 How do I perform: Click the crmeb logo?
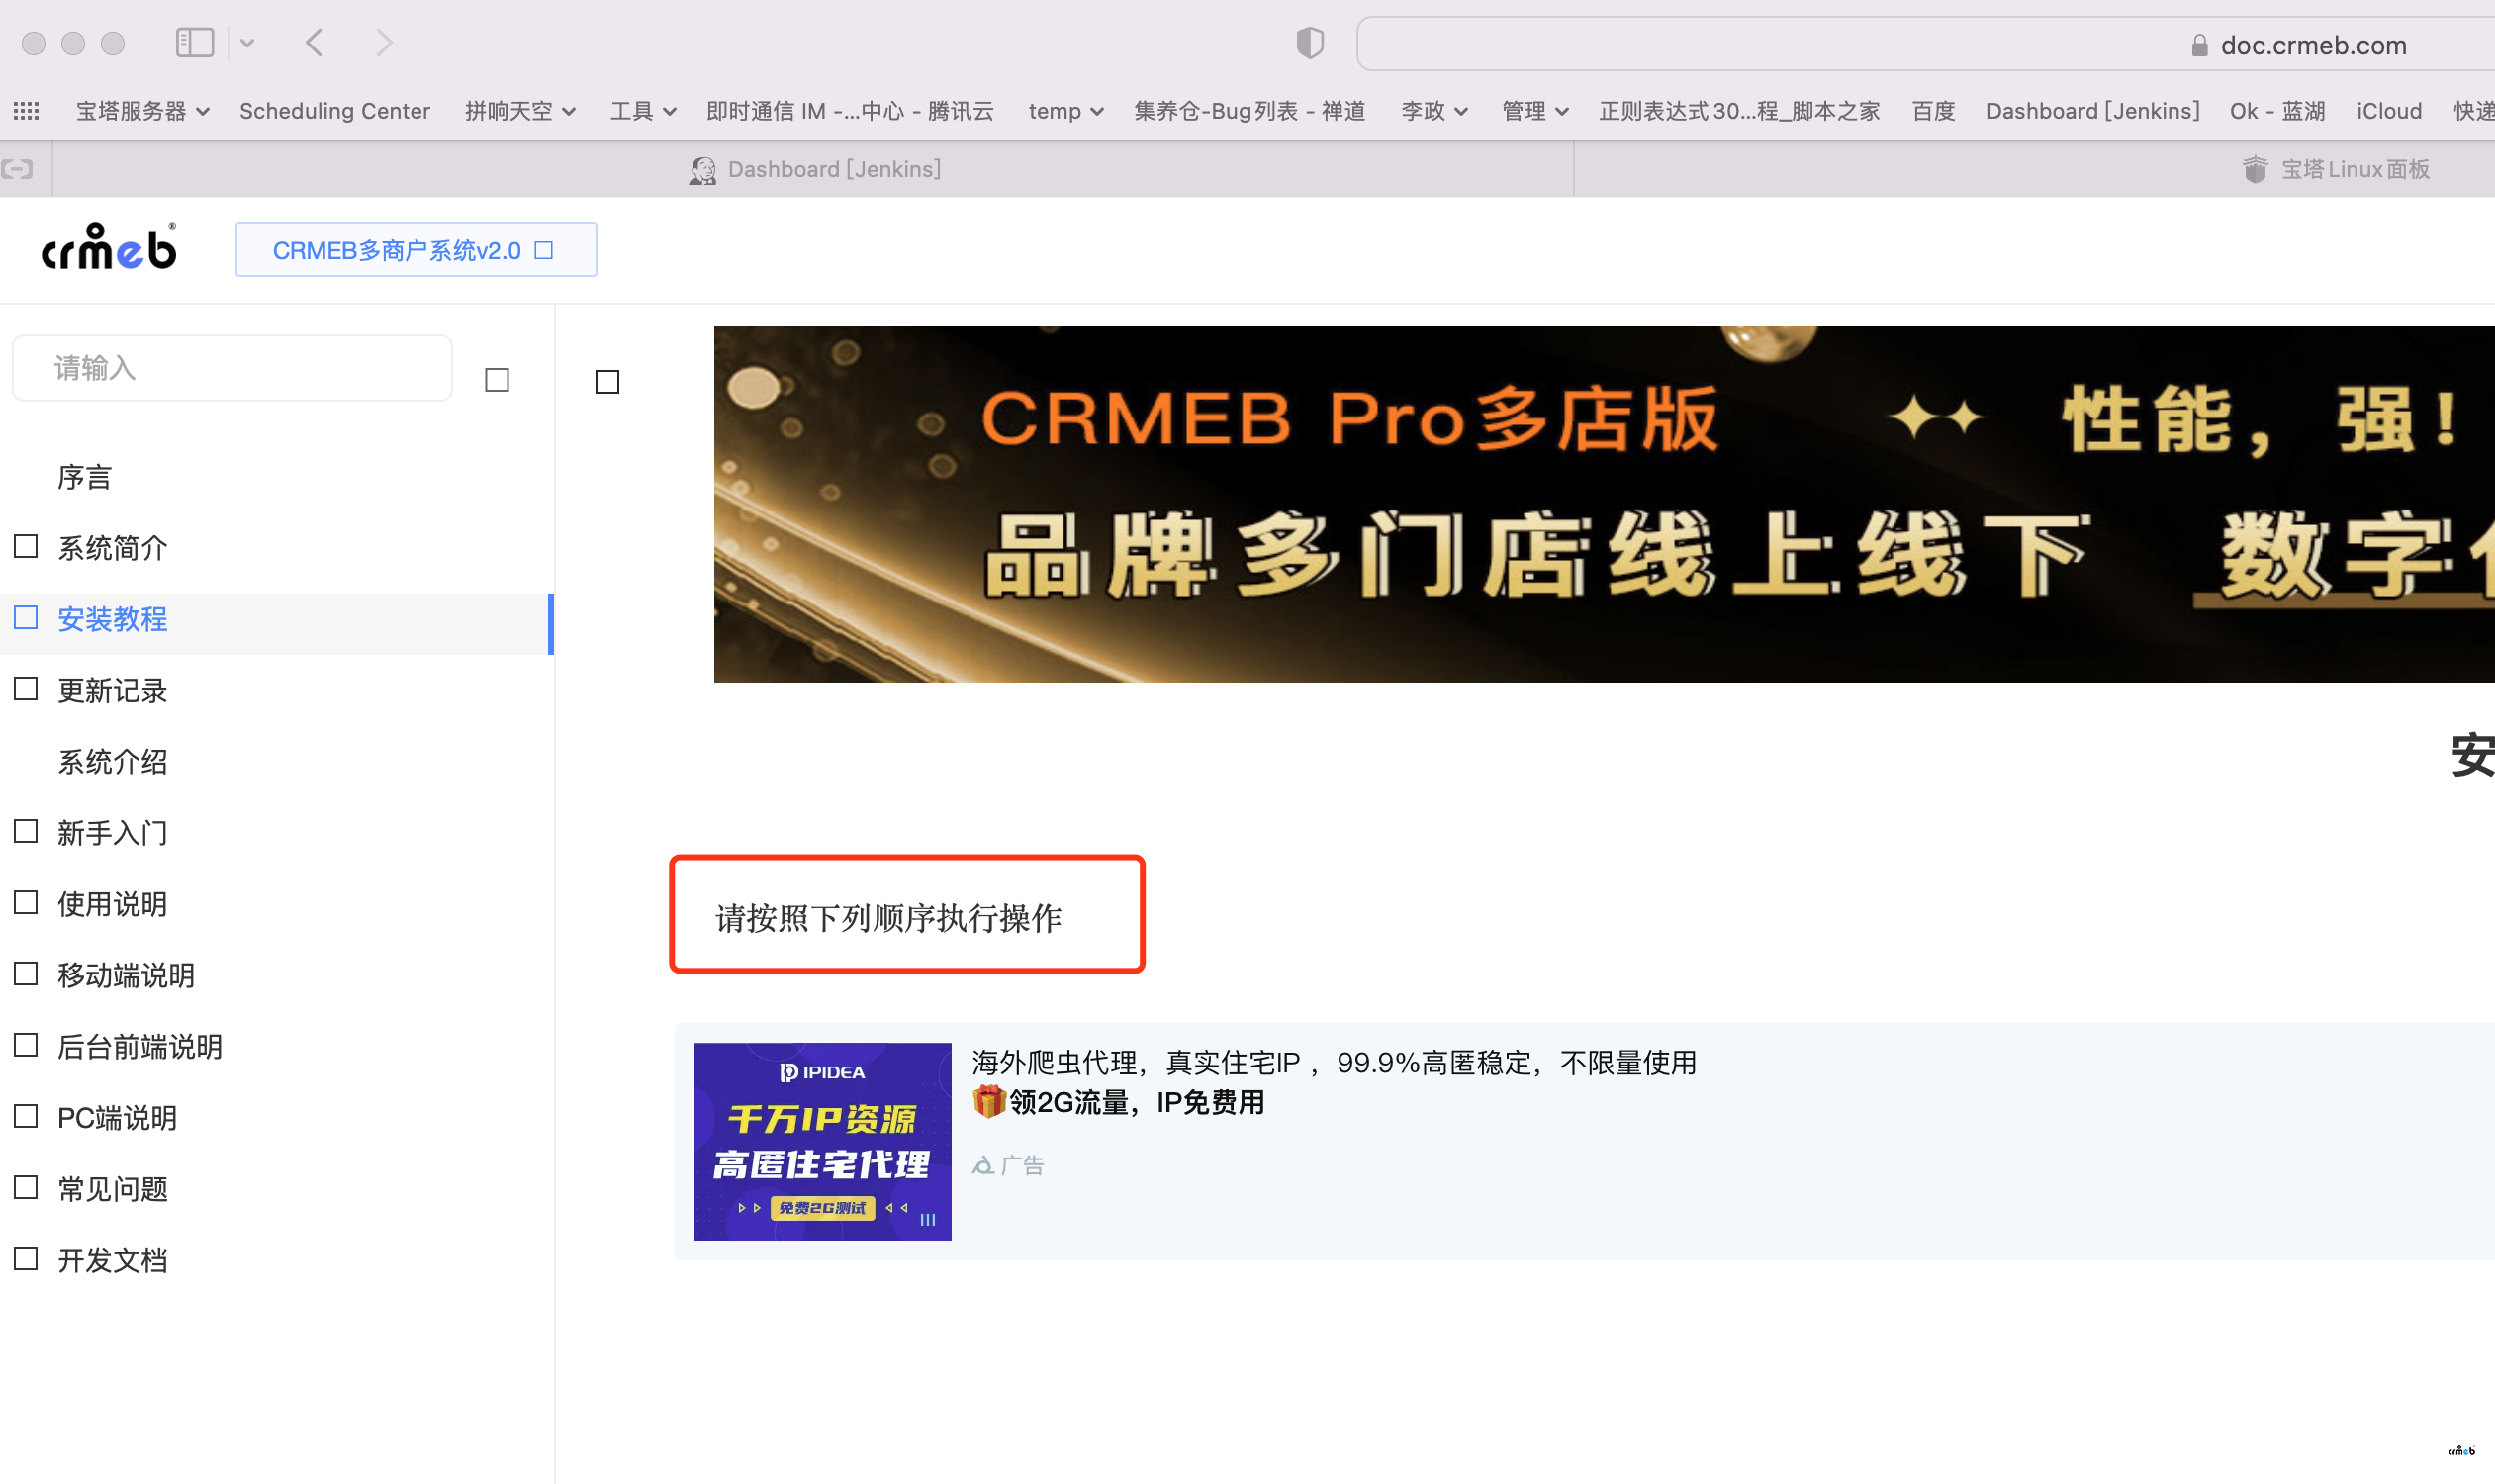point(109,248)
